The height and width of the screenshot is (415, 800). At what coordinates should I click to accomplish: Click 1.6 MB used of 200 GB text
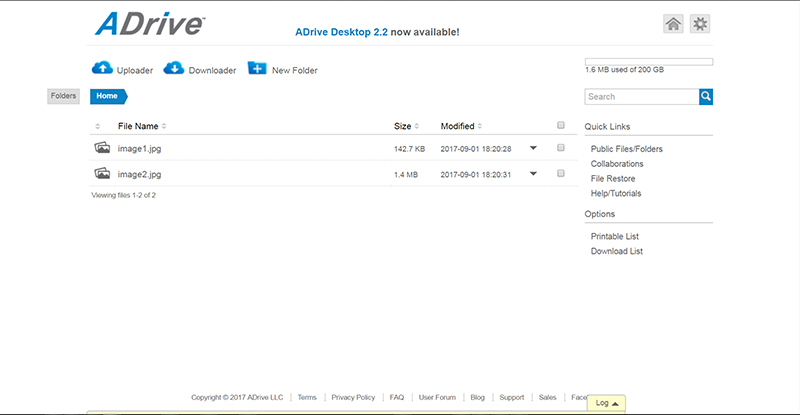pyautogui.click(x=624, y=70)
